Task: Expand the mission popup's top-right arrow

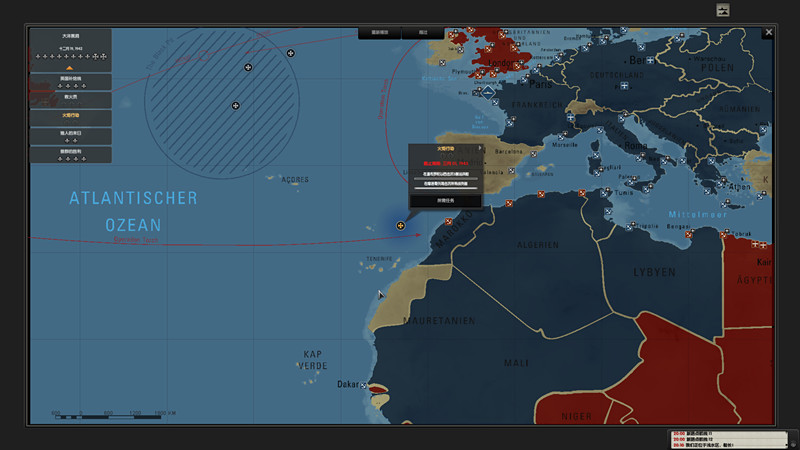Action: 480,148
